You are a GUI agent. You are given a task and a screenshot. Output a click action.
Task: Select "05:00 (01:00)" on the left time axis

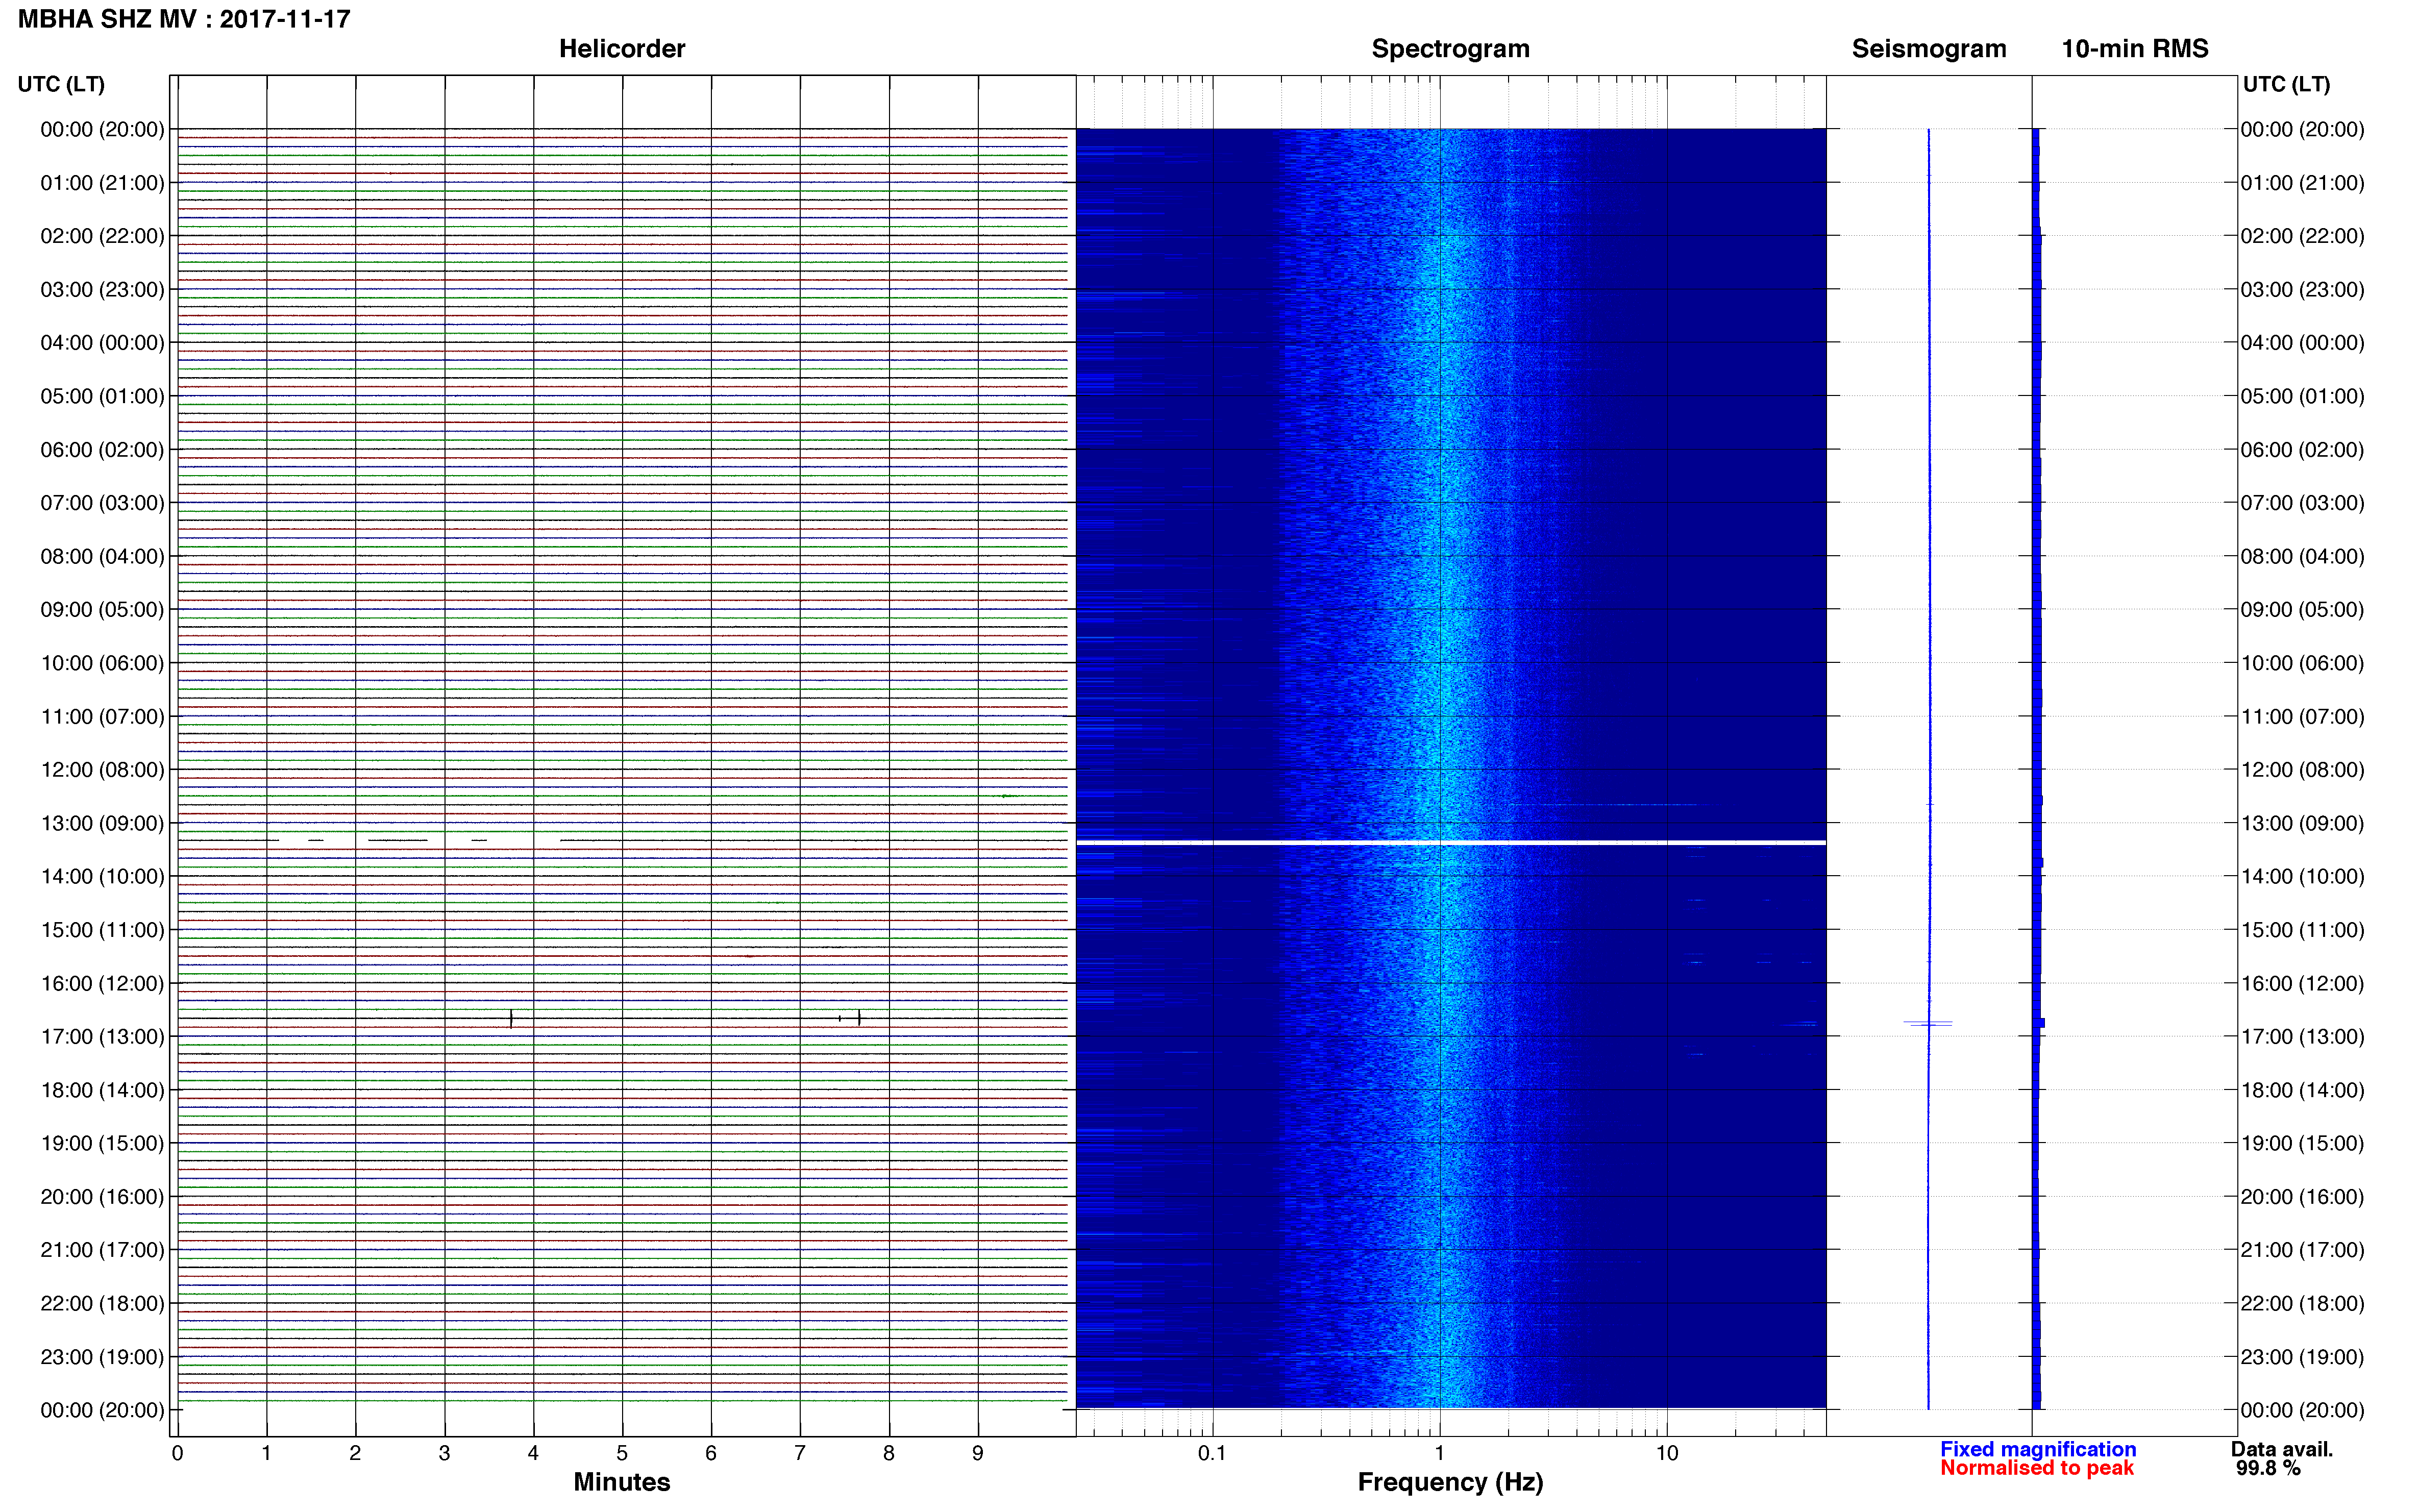102,396
